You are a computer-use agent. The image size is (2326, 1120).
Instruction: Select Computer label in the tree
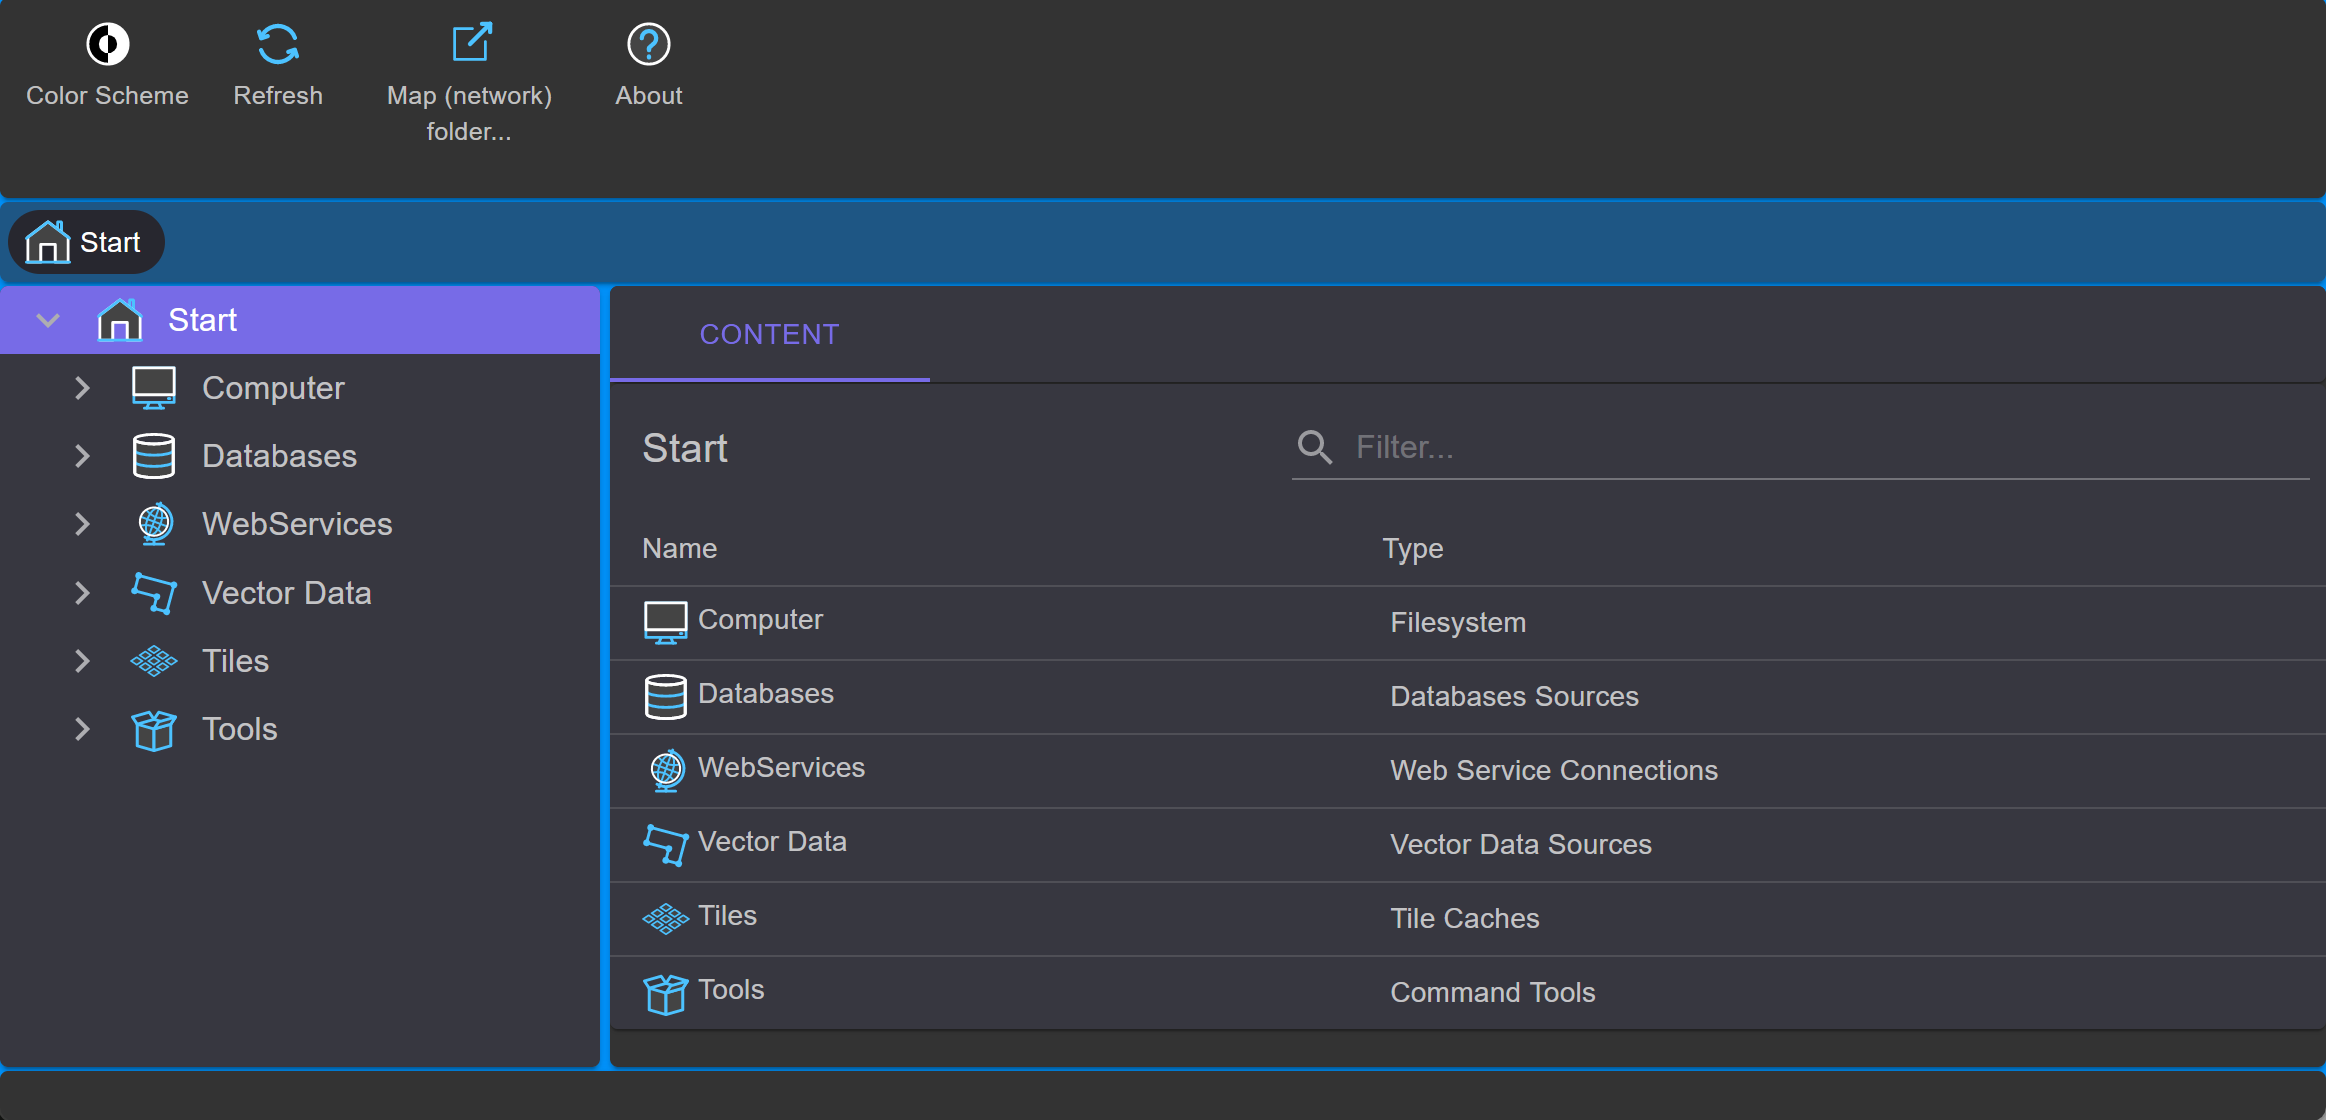273,388
